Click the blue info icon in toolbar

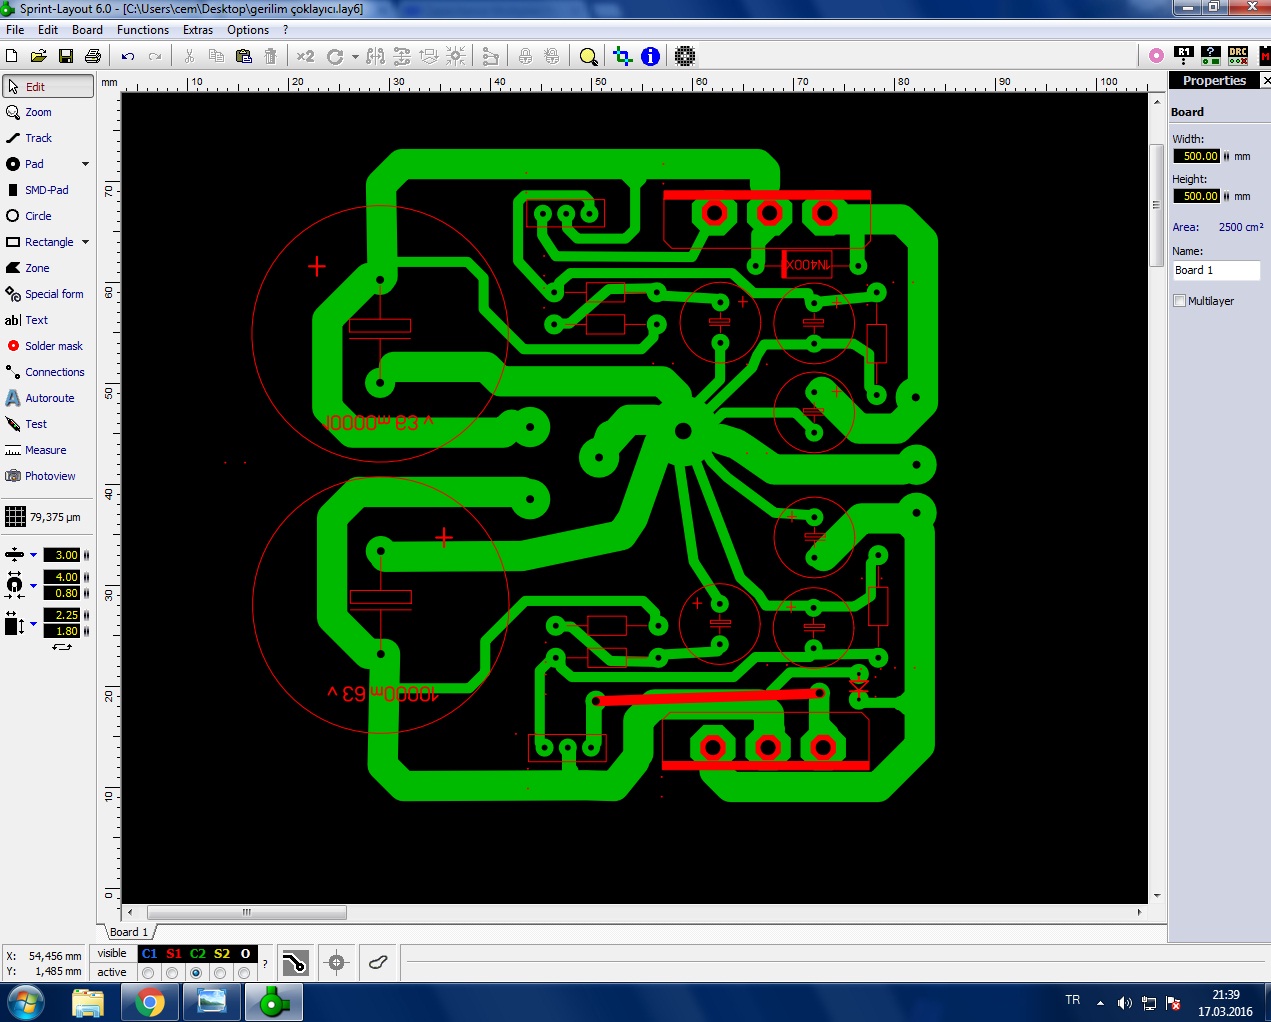pyautogui.click(x=650, y=56)
